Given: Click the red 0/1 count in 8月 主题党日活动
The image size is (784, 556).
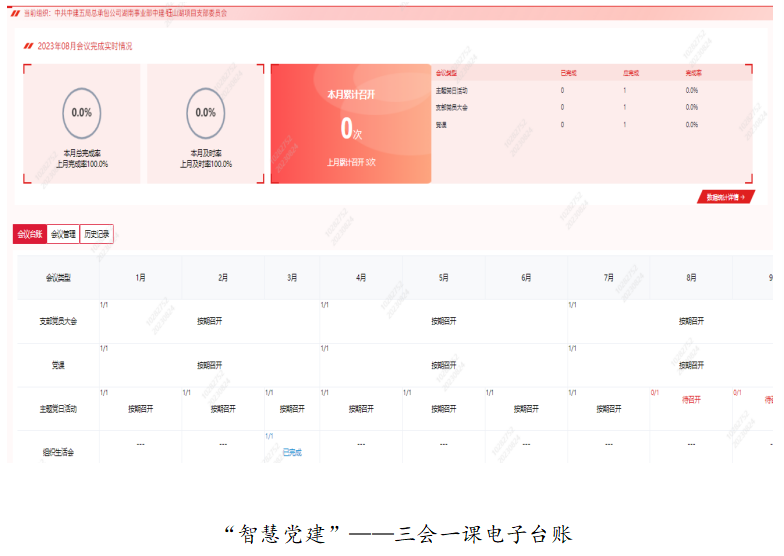Looking at the screenshot, I should (x=654, y=393).
